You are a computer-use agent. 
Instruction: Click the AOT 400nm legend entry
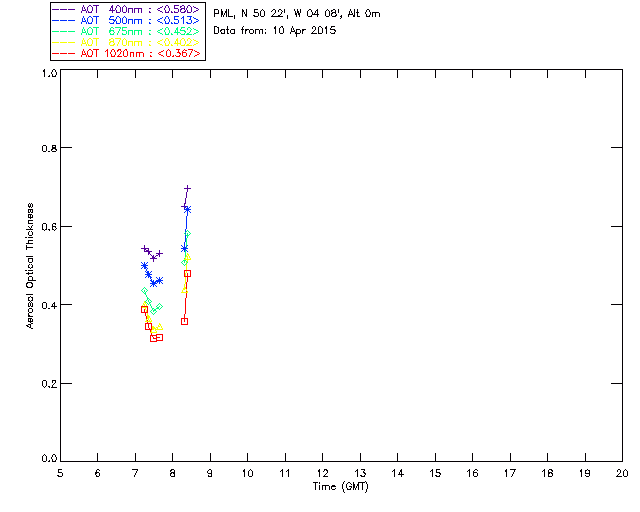coord(127,9)
